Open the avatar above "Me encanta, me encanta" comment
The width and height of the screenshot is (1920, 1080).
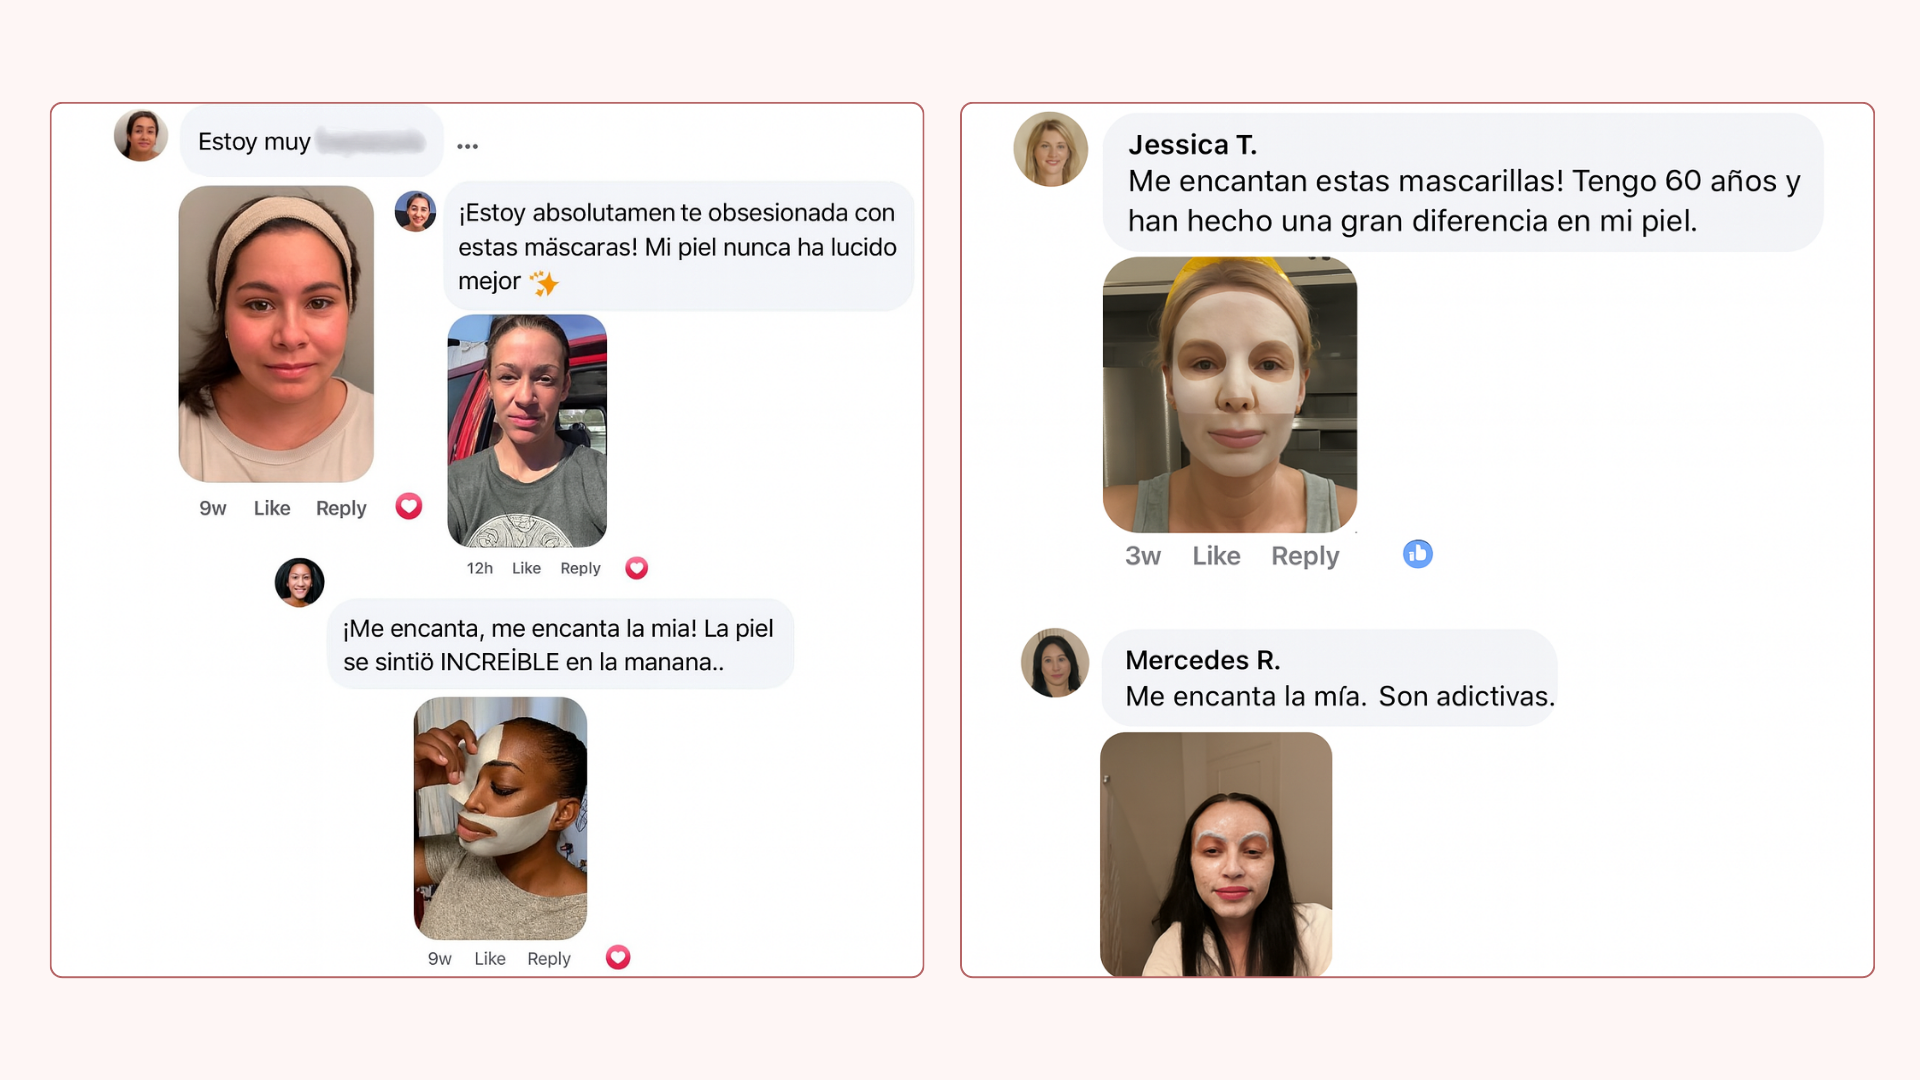(x=300, y=582)
